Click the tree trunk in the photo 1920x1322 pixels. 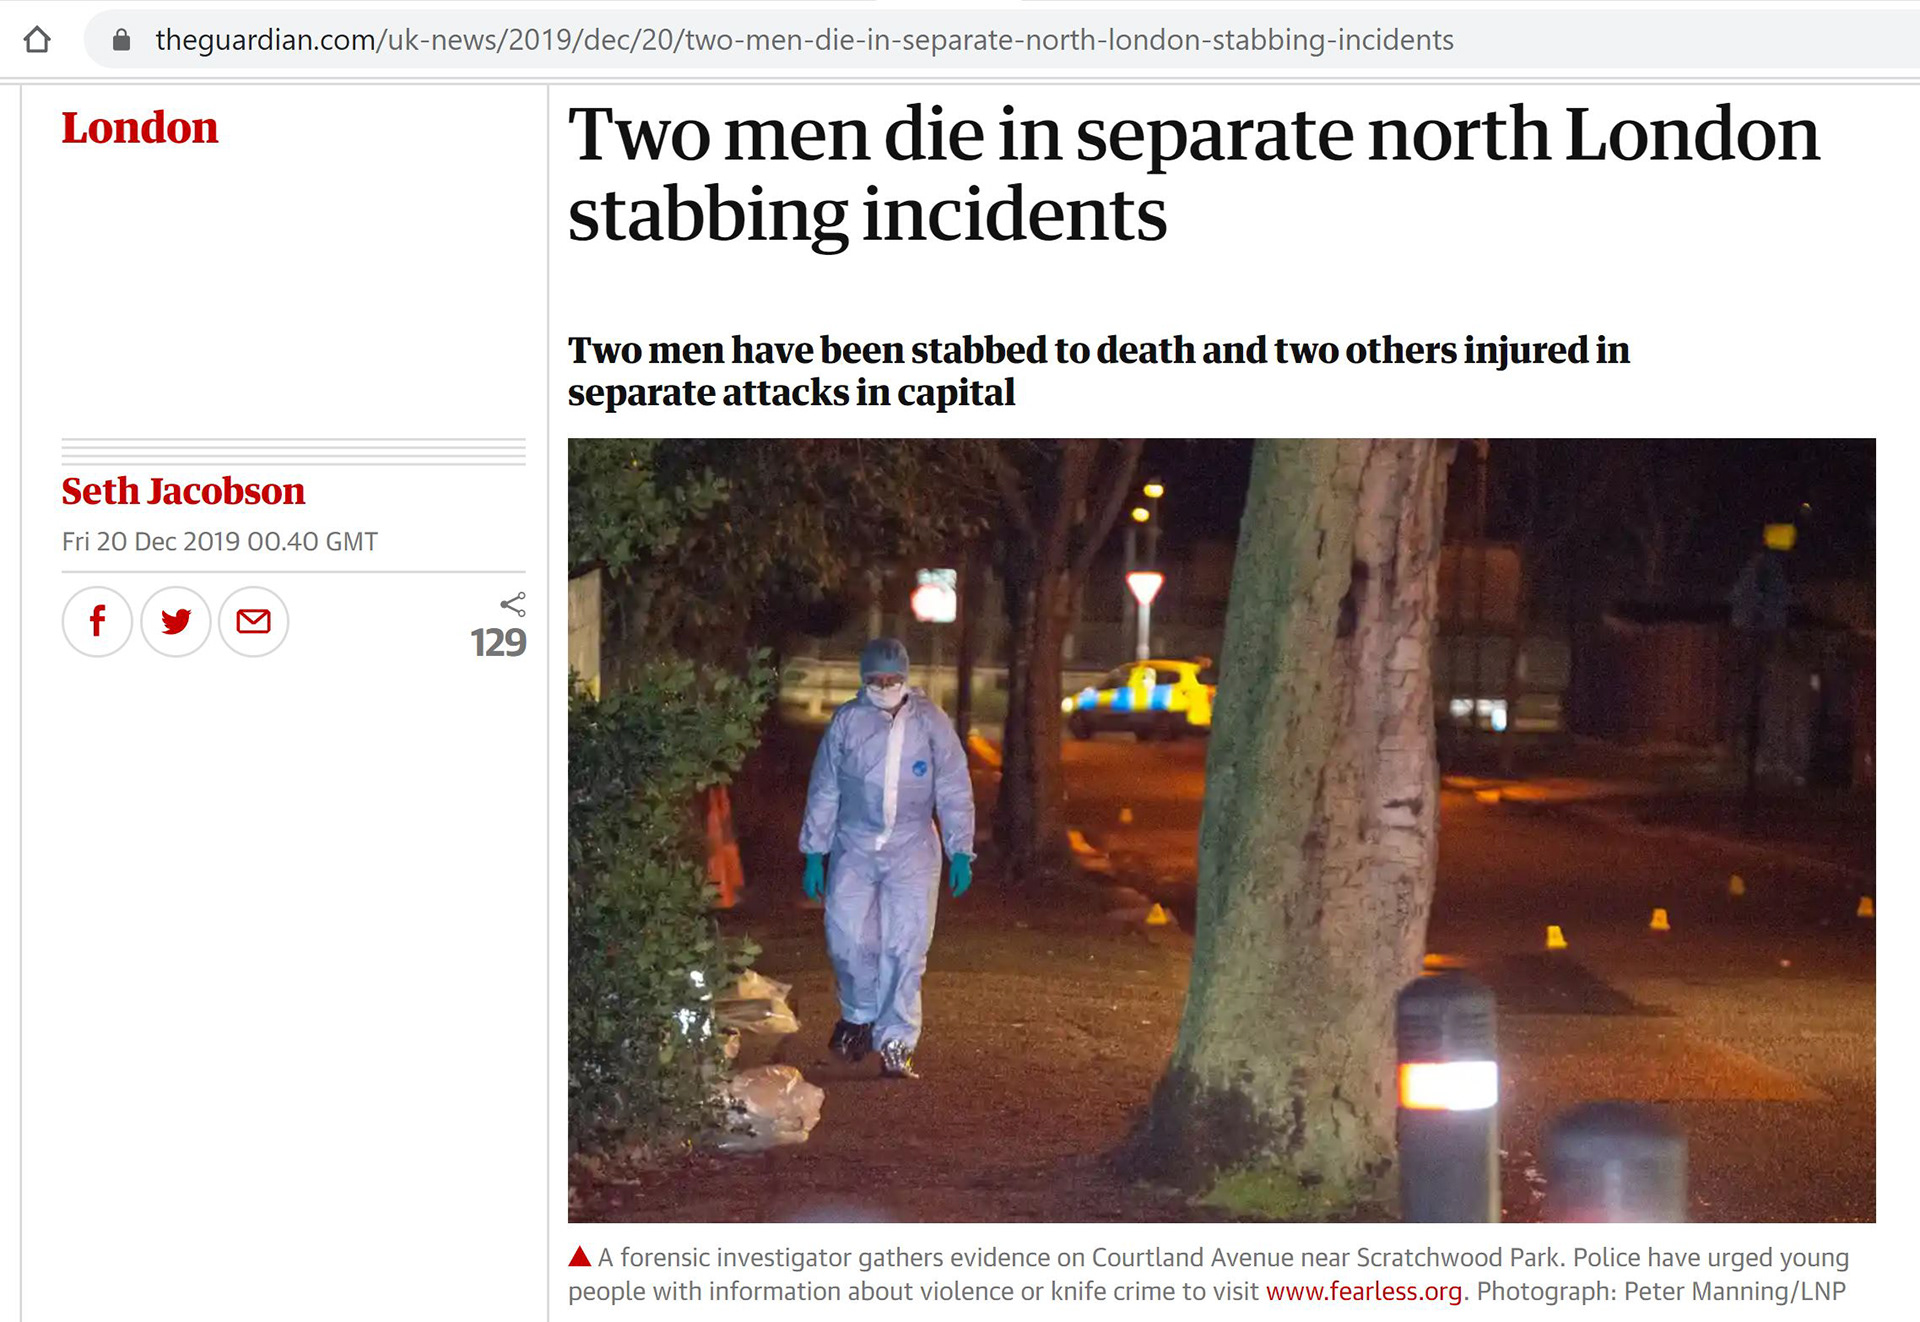(1320, 800)
